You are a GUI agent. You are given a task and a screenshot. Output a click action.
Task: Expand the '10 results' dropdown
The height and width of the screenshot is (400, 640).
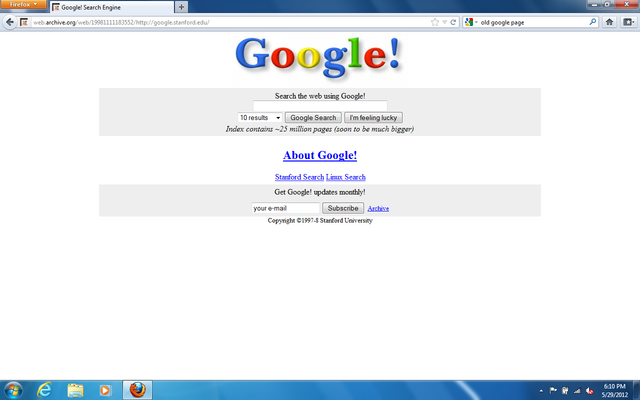[x=260, y=118]
